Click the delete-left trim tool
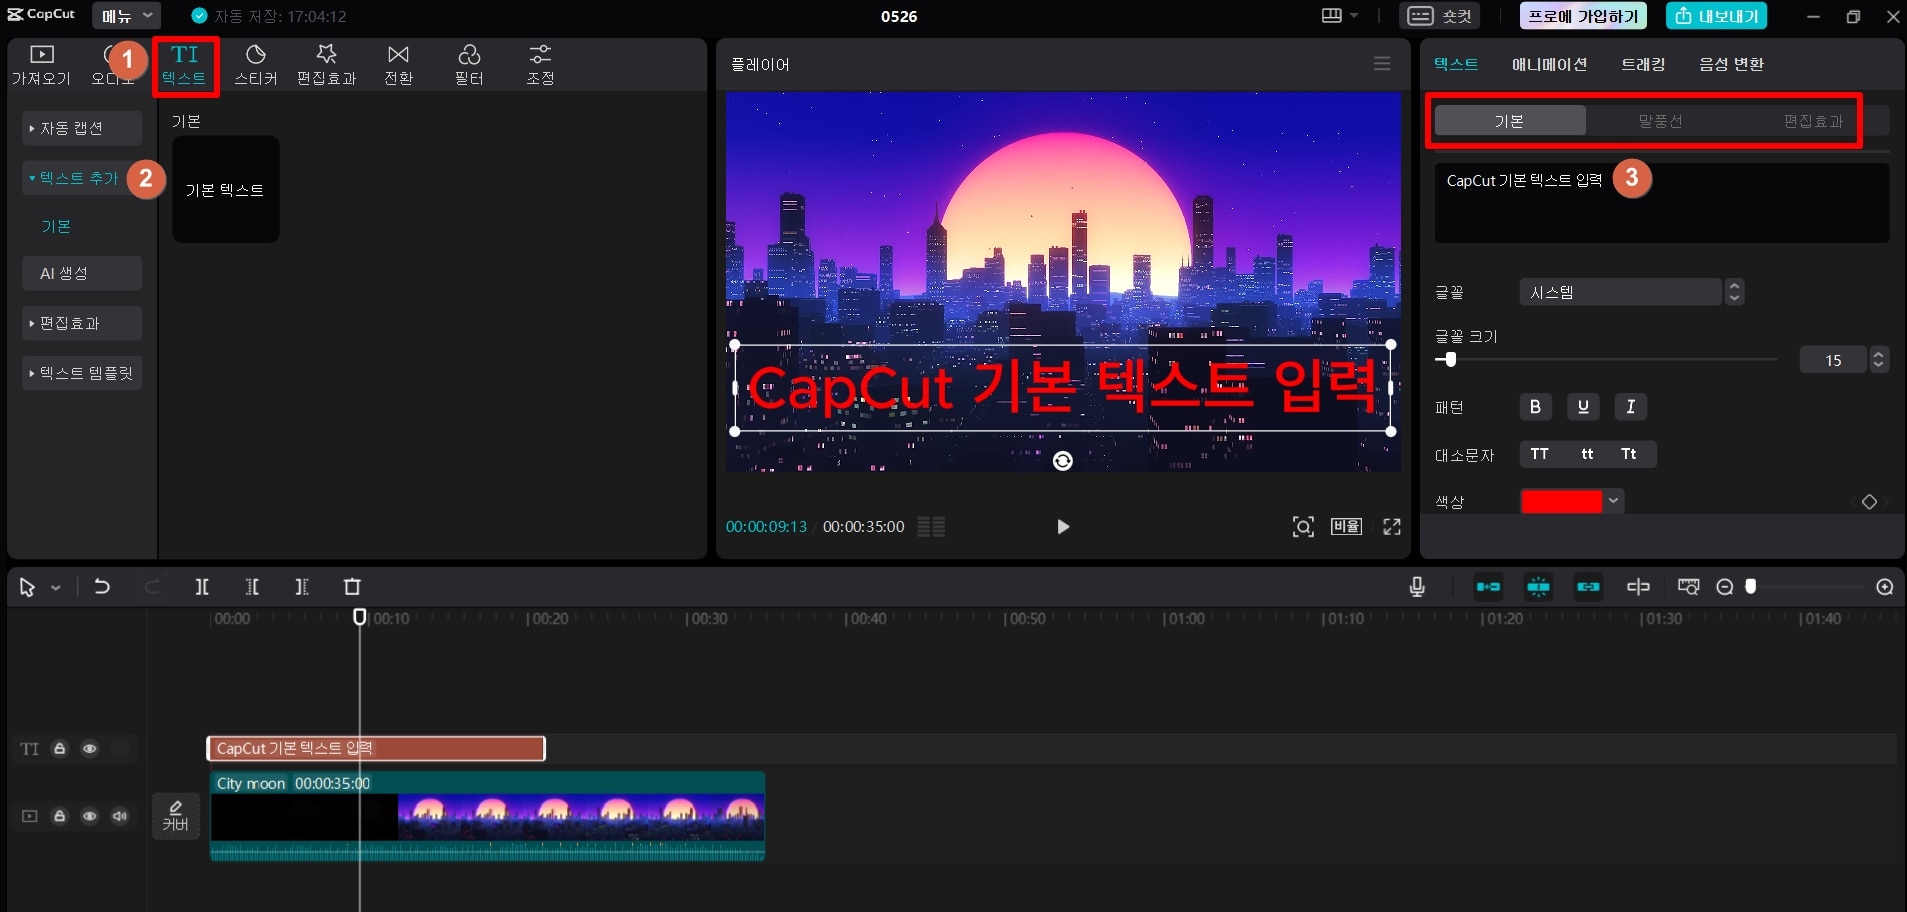This screenshot has height=912, width=1907. (252, 587)
